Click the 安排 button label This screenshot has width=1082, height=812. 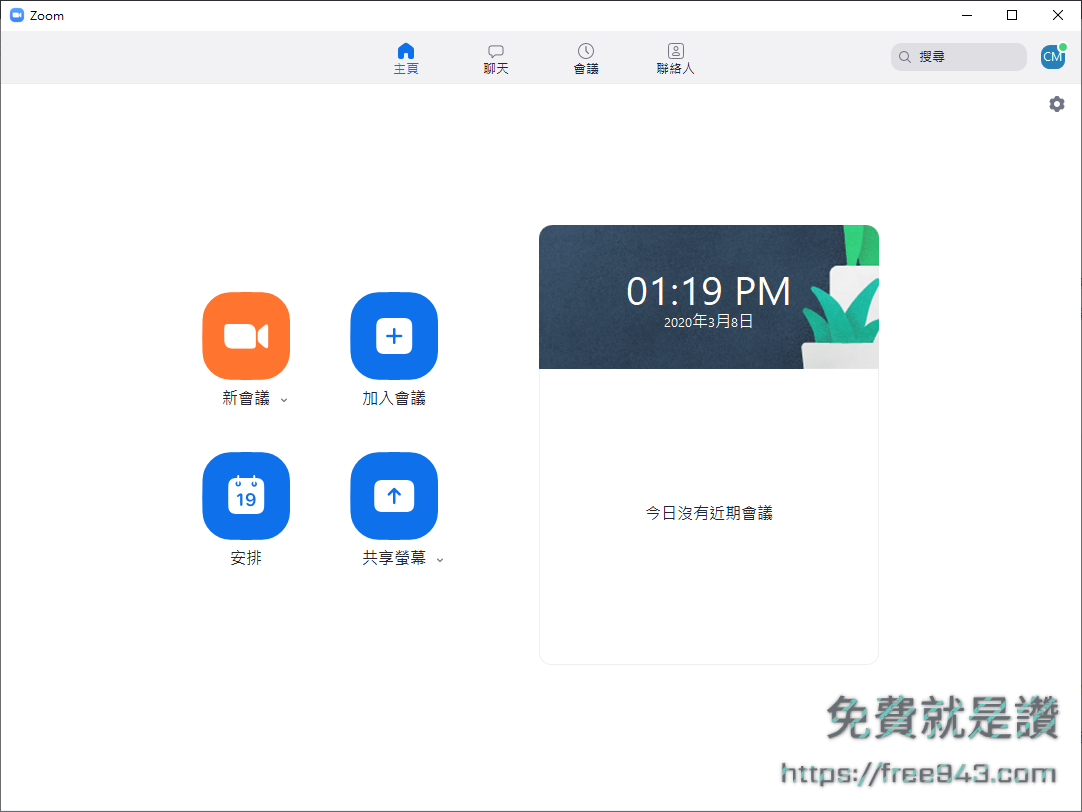246,558
